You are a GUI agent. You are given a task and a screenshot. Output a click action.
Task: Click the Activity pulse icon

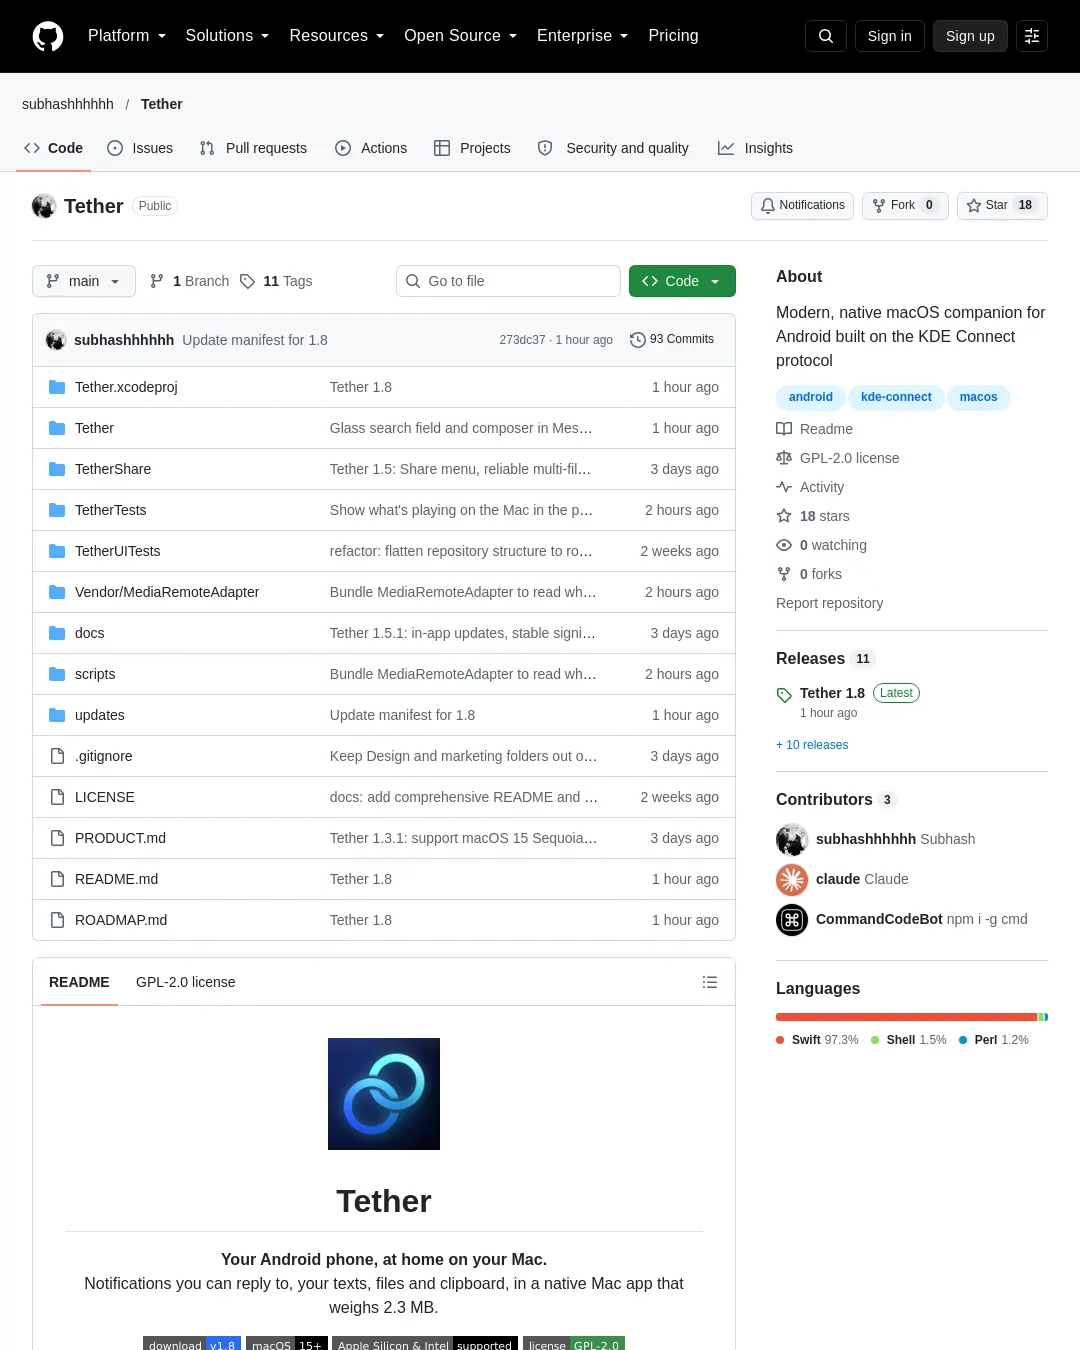click(x=784, y=487)
